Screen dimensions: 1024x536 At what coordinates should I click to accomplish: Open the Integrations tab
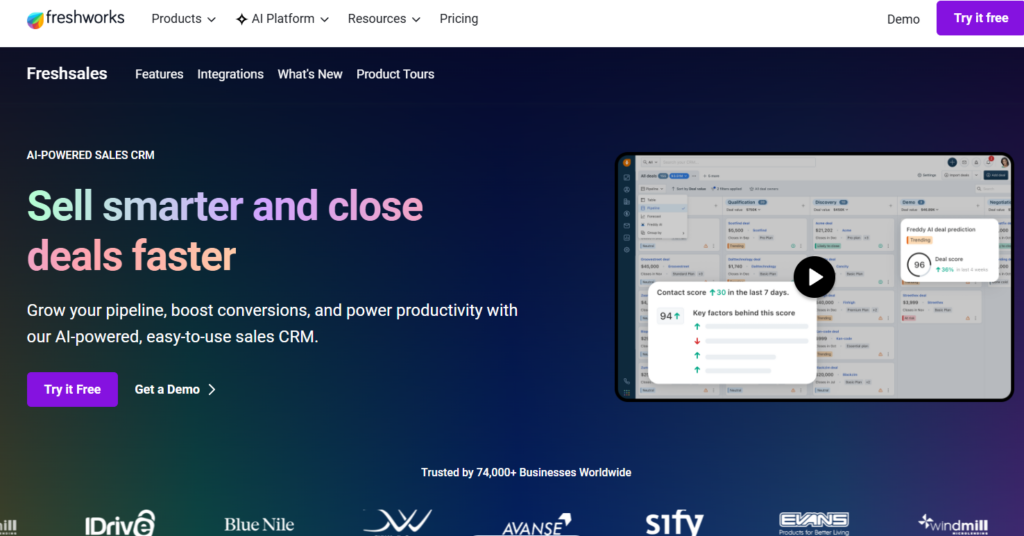[x=231, y=74]
